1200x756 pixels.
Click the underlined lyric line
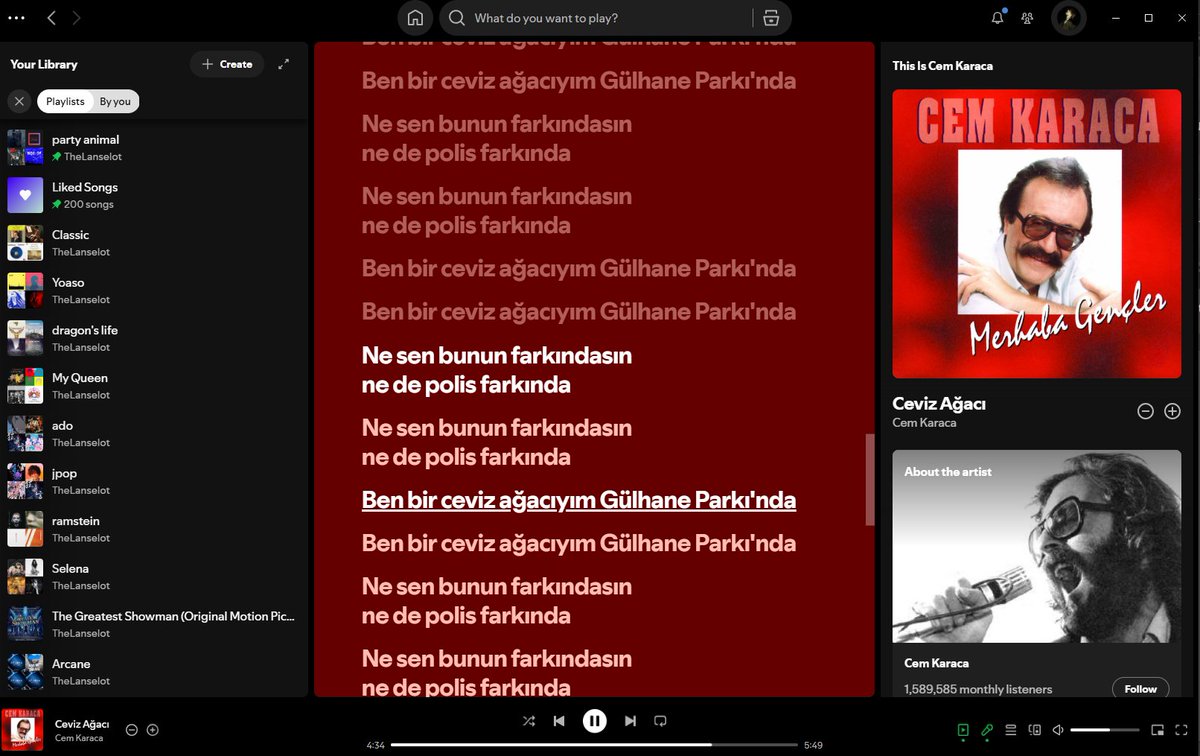[579, 500]
